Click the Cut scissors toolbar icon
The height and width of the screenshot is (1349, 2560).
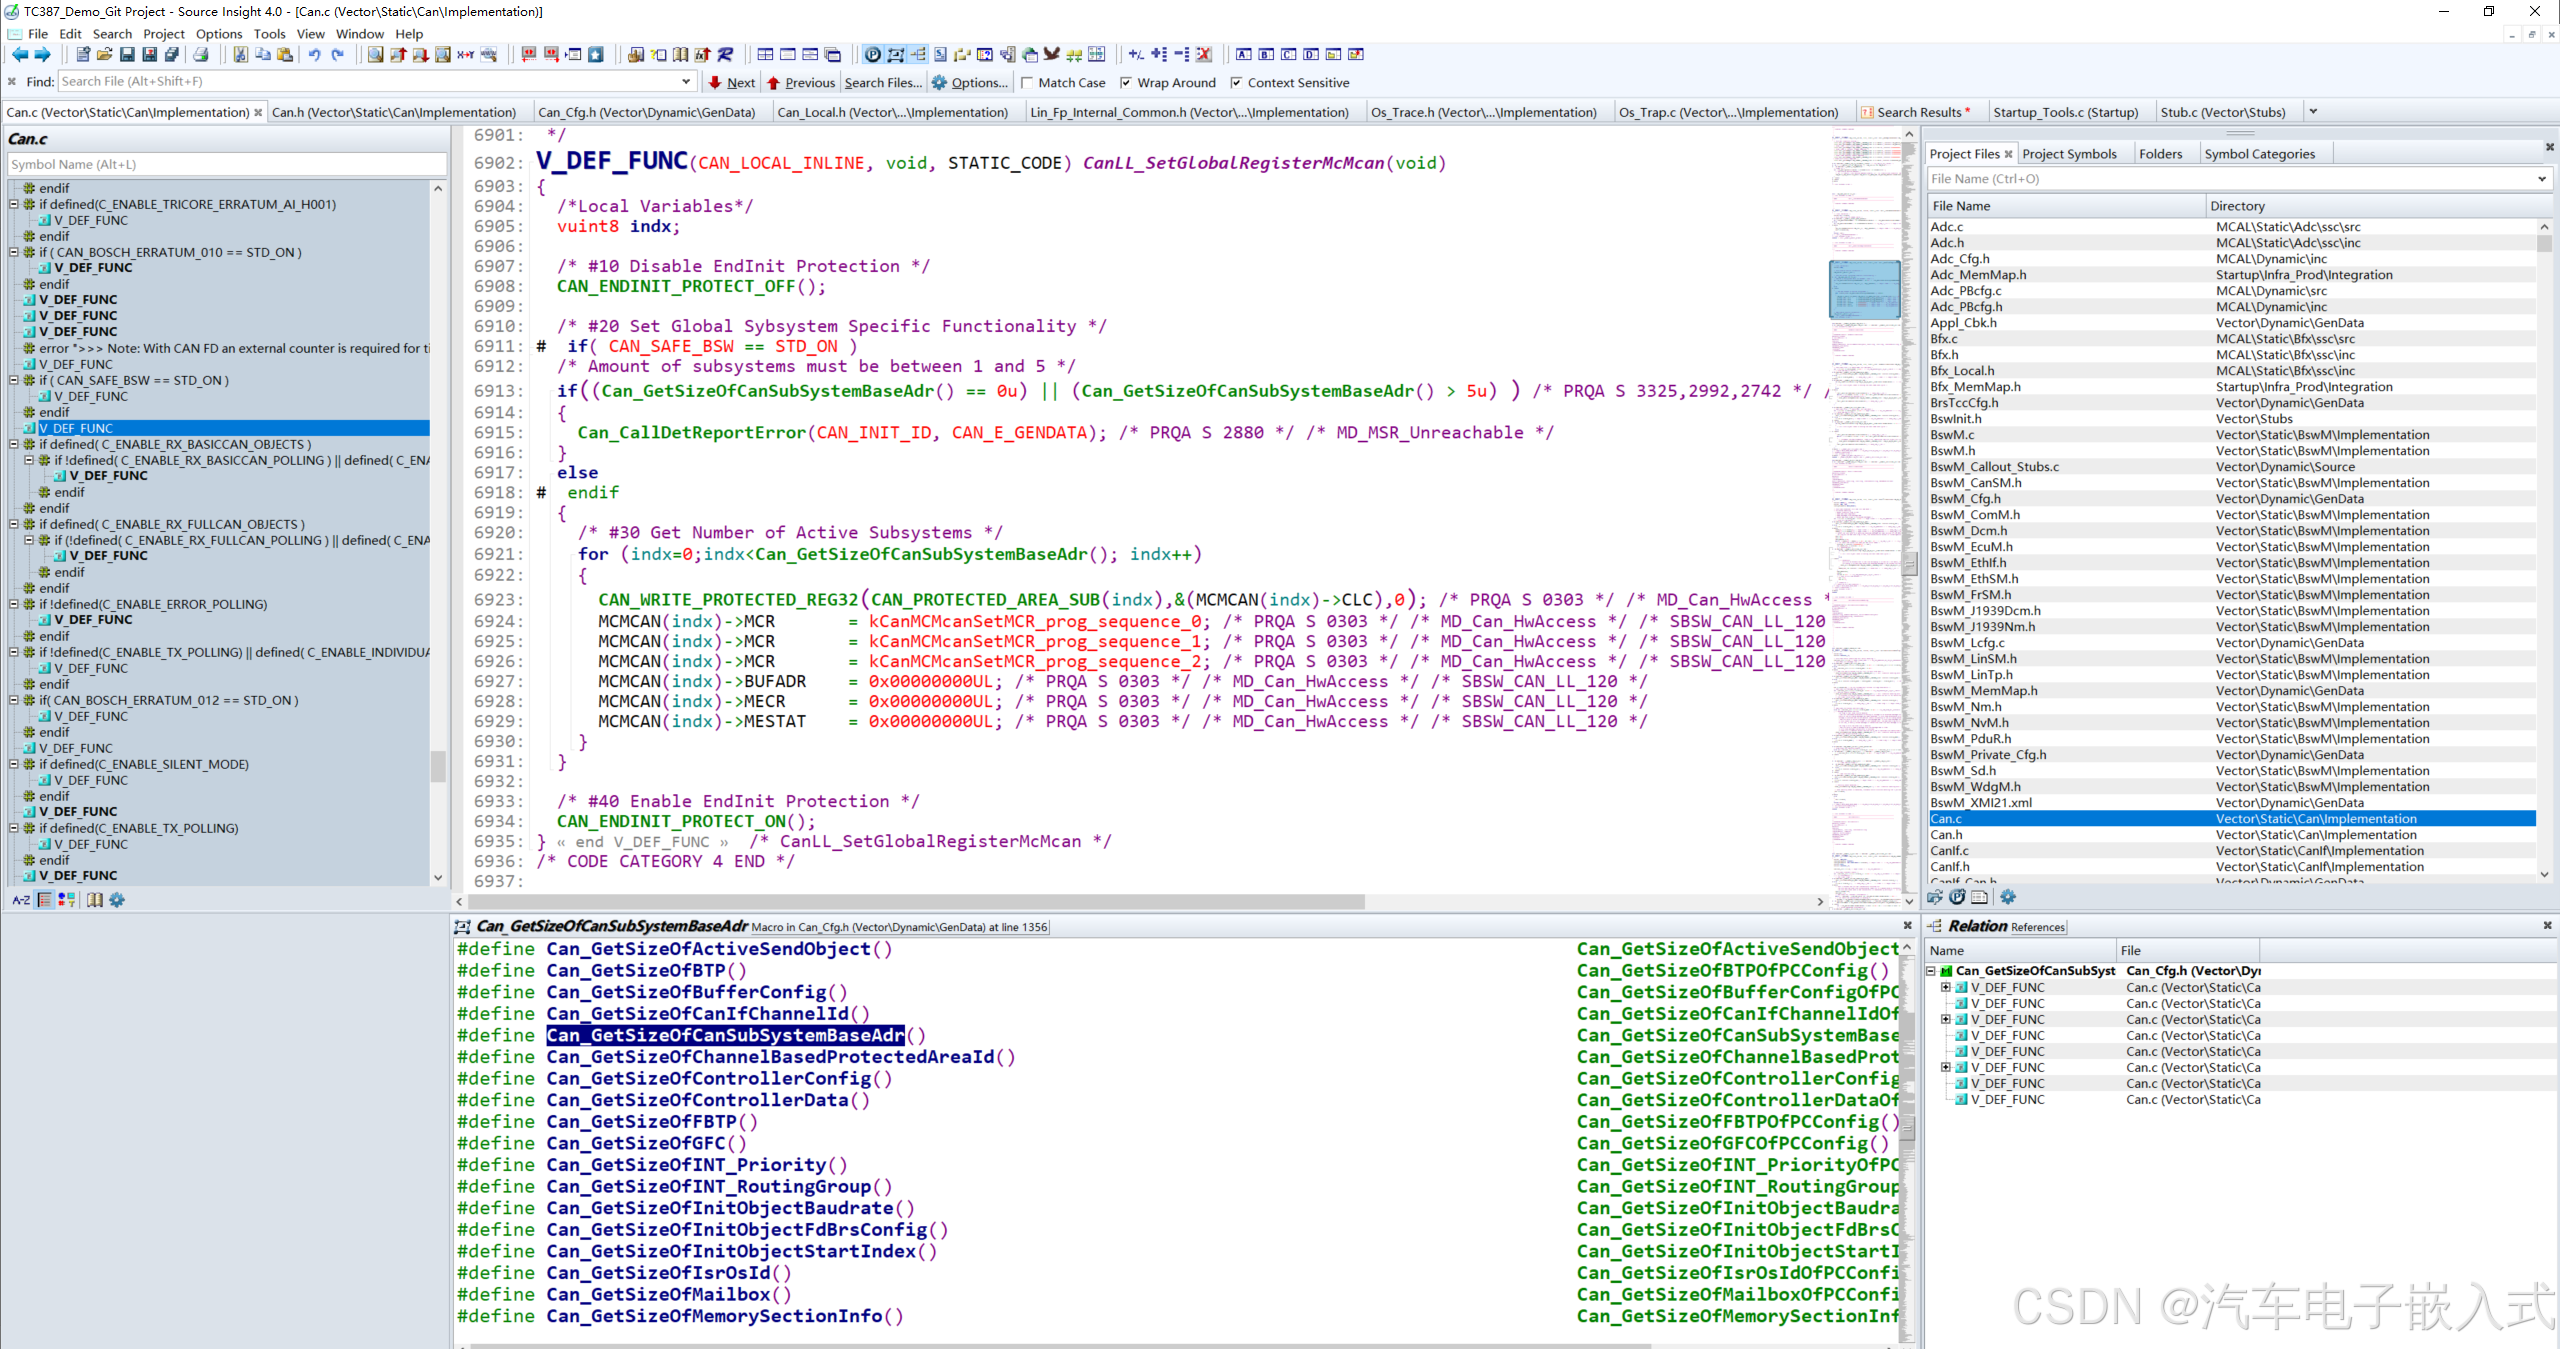click(240, 55)
